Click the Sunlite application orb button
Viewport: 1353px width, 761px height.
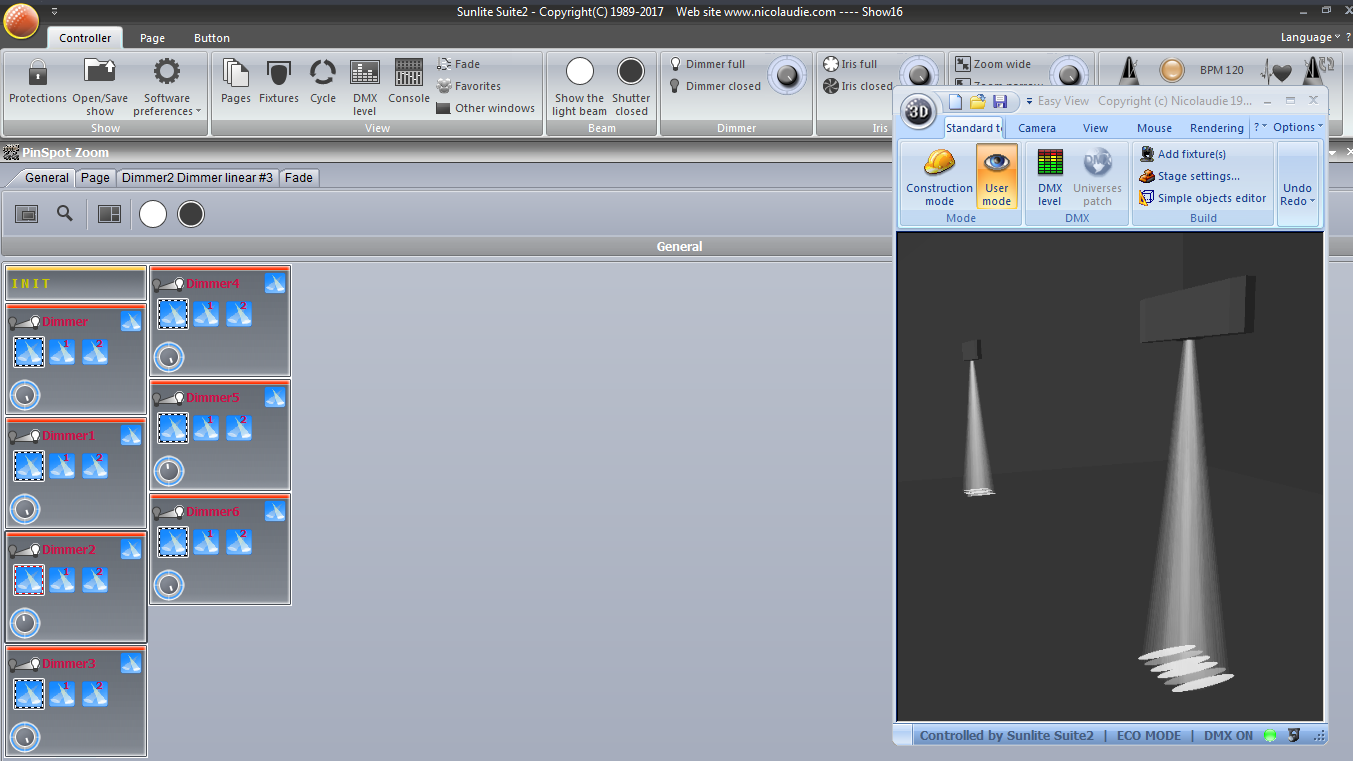(20, 19)
